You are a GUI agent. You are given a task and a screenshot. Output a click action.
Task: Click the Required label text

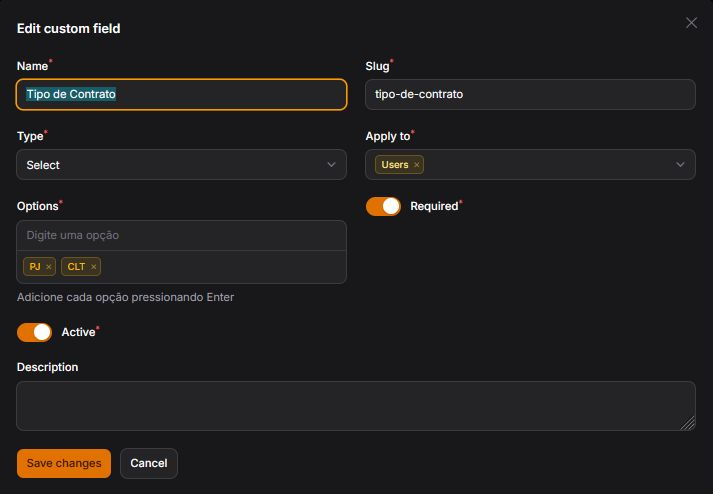click(433, 206)
